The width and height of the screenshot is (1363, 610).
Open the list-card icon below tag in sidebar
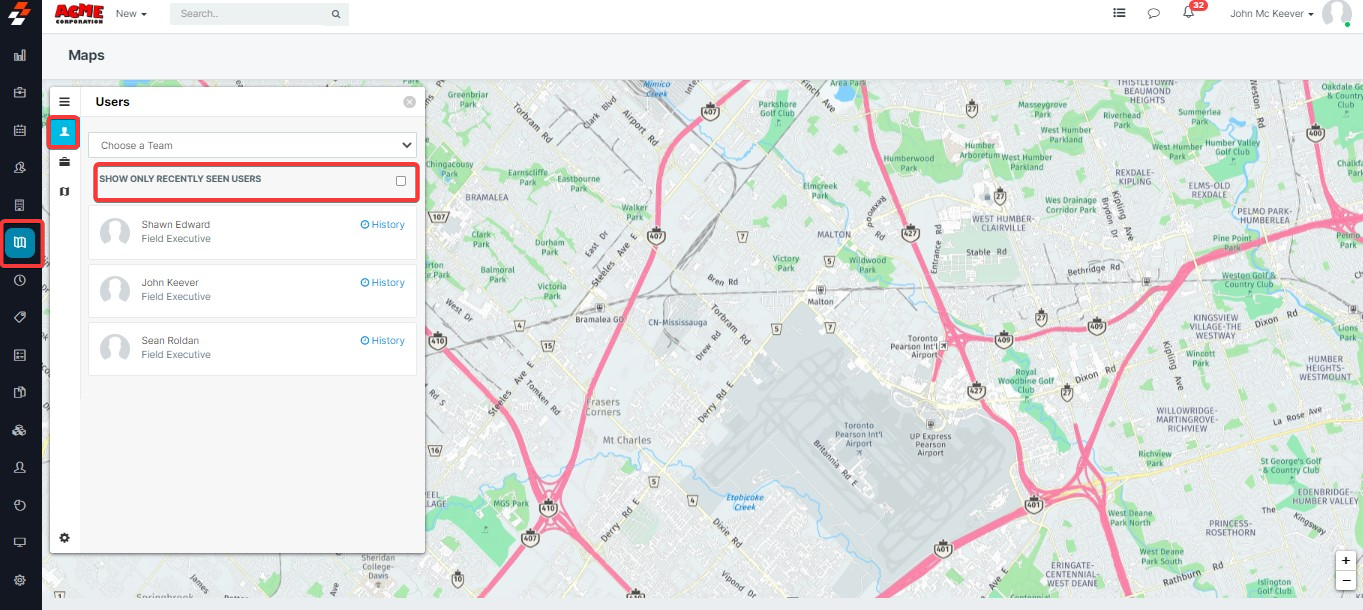click(20, 355)
